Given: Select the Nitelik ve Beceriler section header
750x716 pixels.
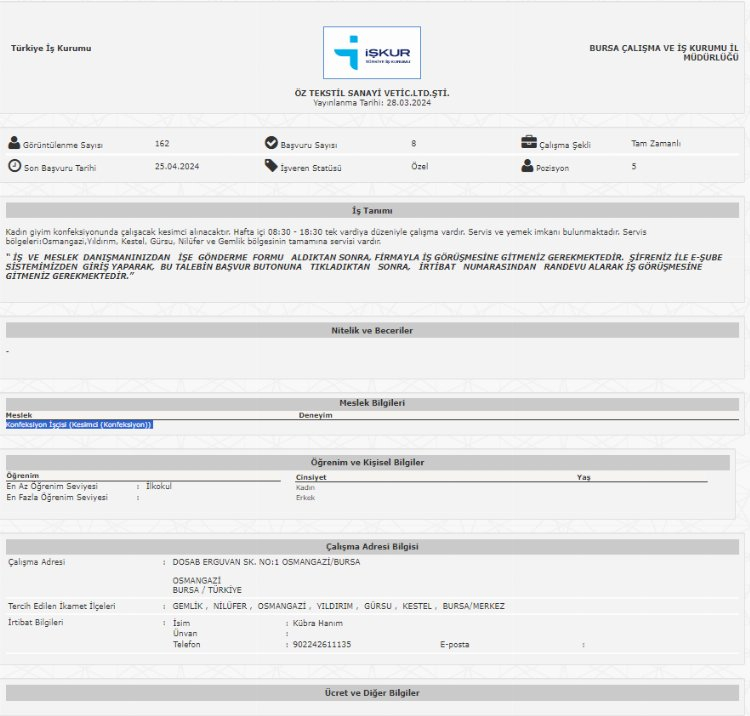Looking at the screenshot, I should [x=372, y=330].
